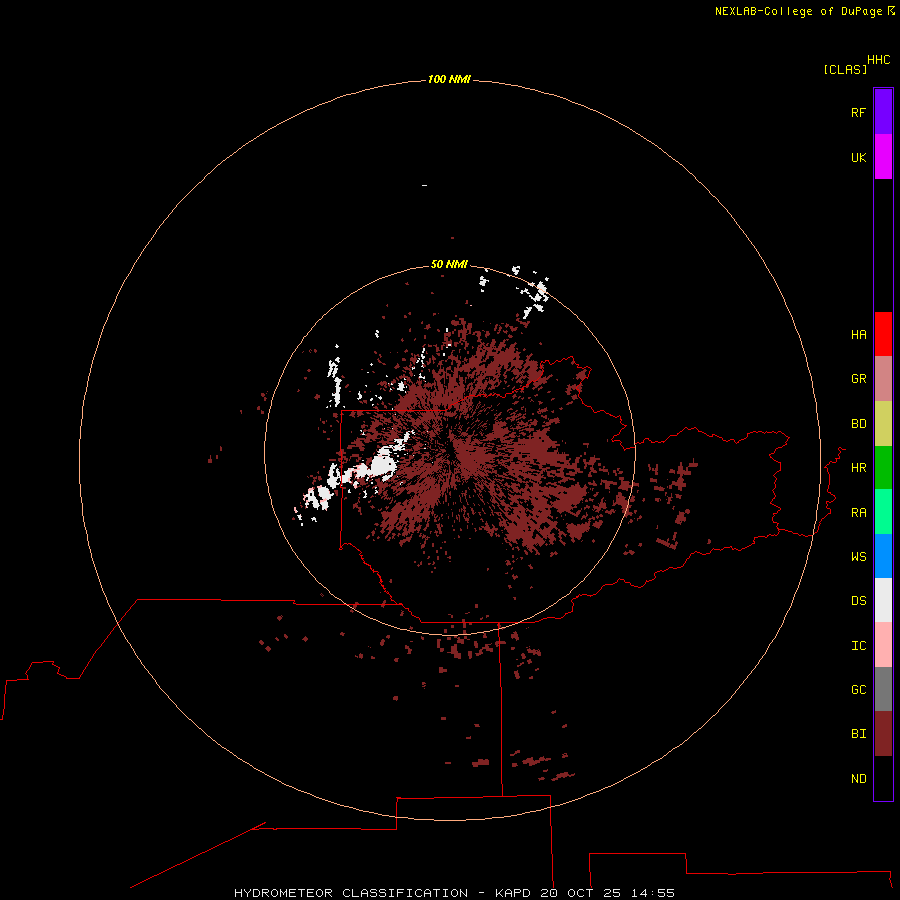Click the BI legend label
Screen dimensions: 900x900
click(859, 734)
